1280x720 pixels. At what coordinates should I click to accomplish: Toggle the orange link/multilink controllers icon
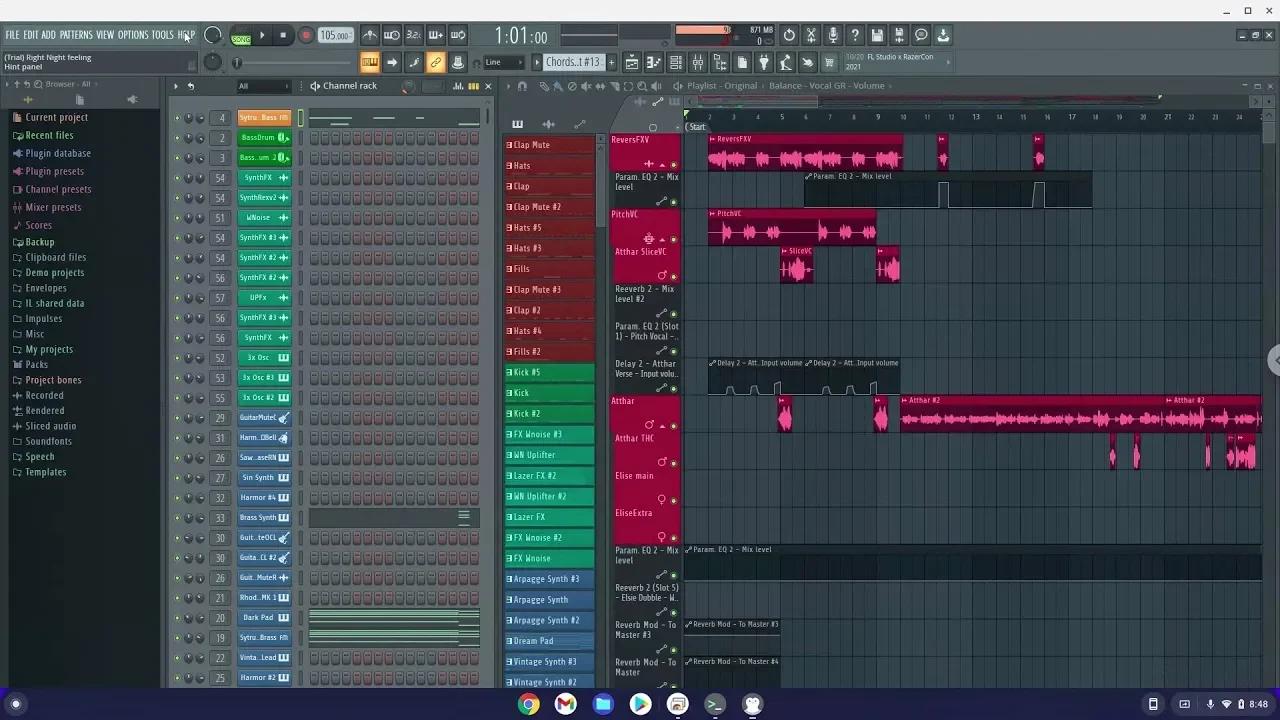[436, 62]
